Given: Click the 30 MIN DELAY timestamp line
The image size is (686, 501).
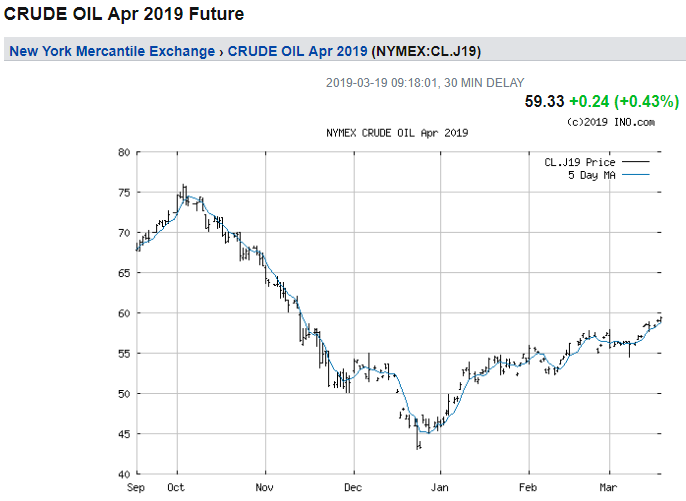Looking at the screenshot, I should pyautogui.click(x=425, y=83).
